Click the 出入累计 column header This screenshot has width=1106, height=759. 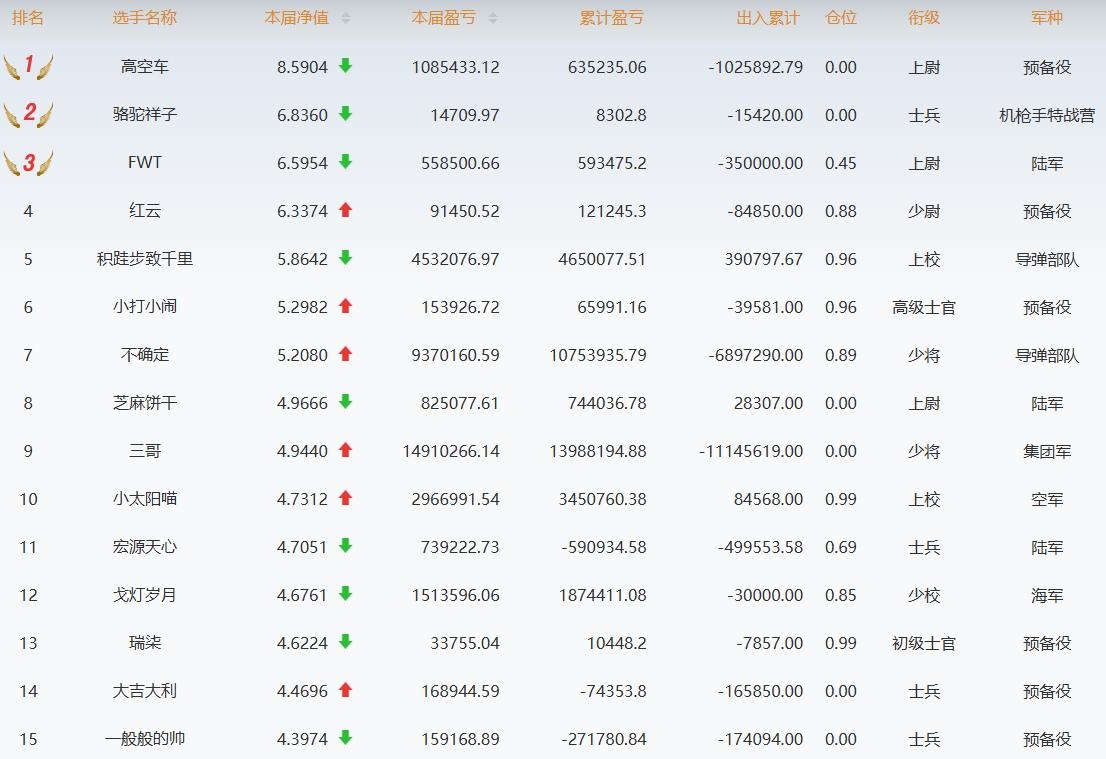click(767, 19)
